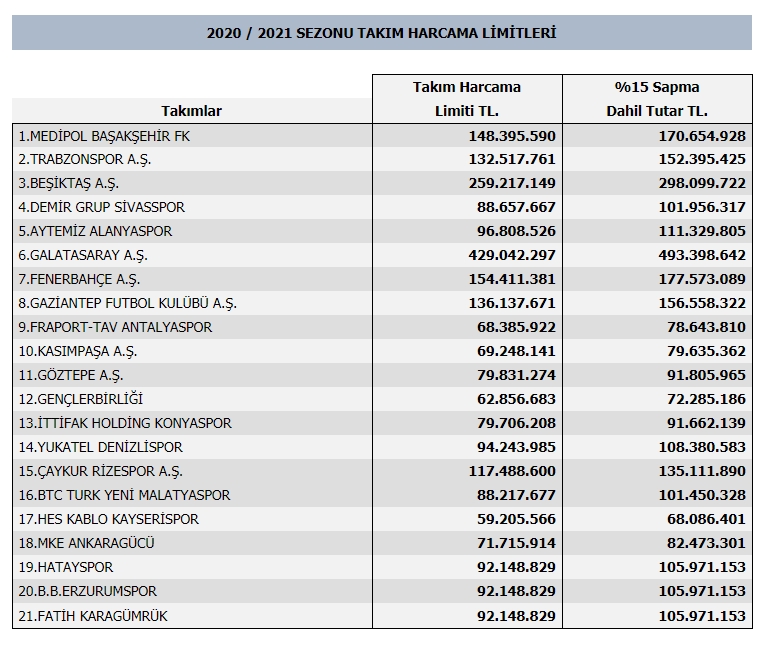Click team name '3.BEŞİKTAŞ A.Ş.'
764x656 pixels.
[x=69, y=184]
